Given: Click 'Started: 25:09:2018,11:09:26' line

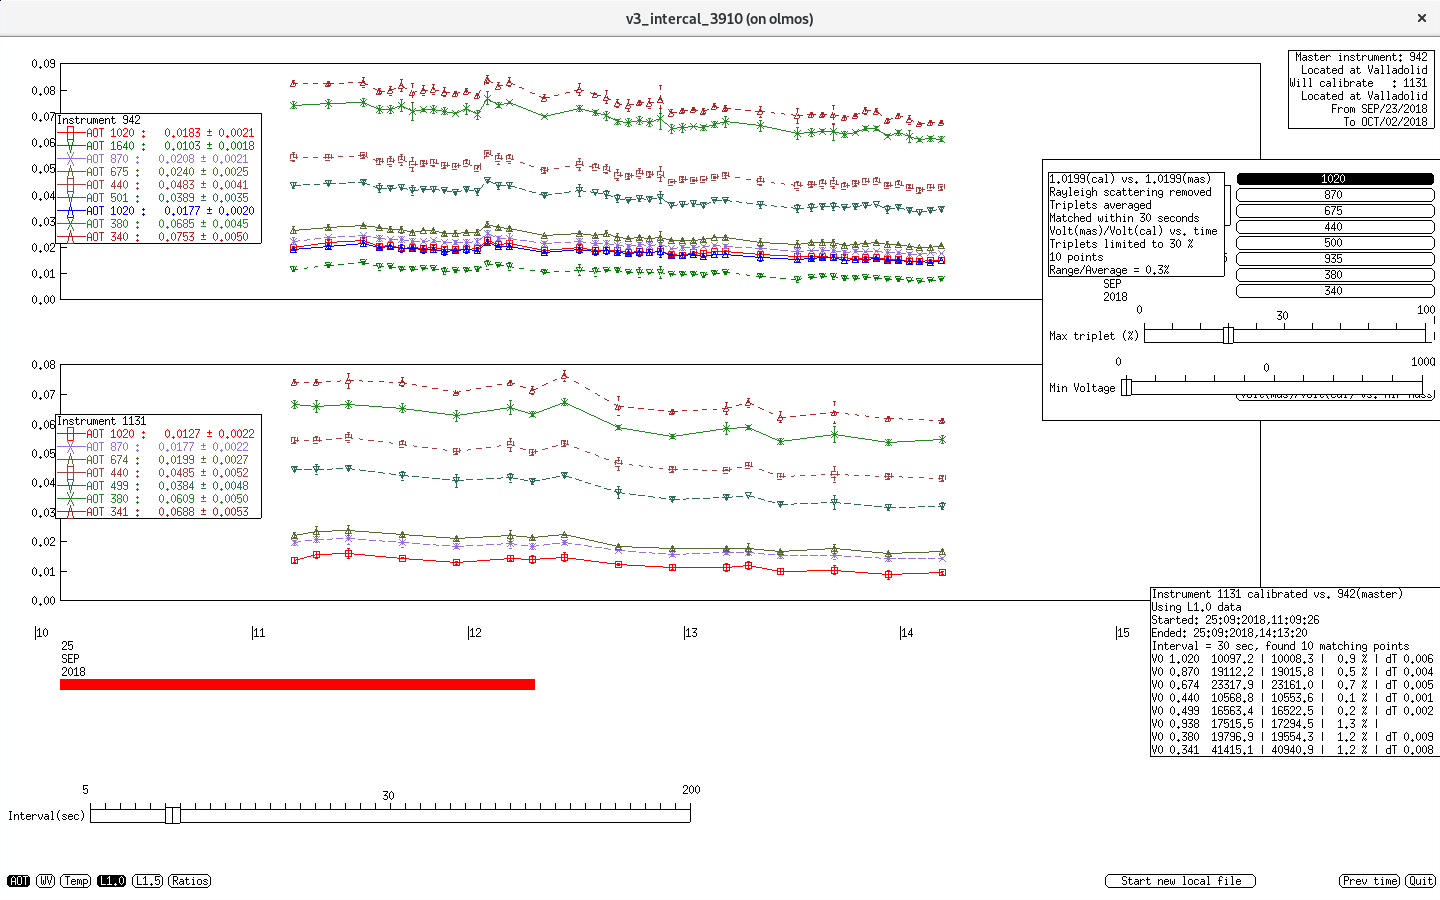Looking at the screenshot, I should [1236, 620].
